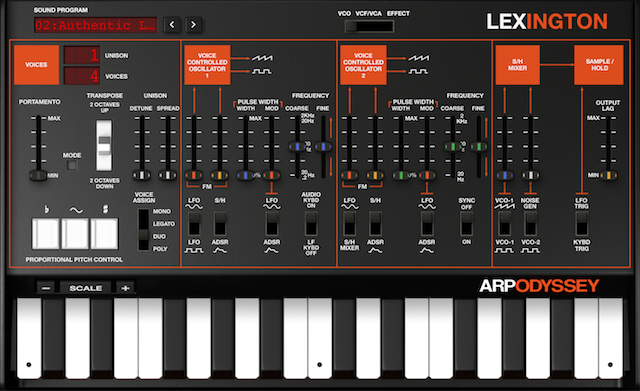
Task: Click the VOICES count display showing 4
Action: pos(82,76)
